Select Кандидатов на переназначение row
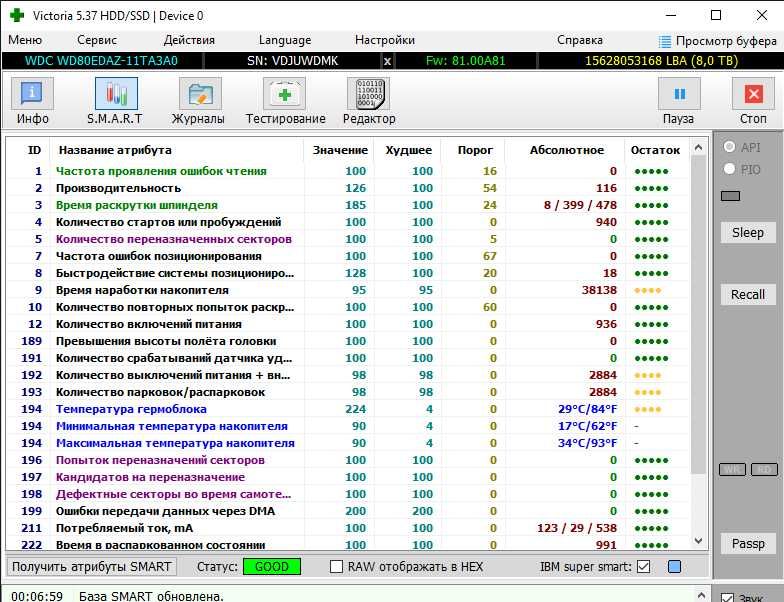 (348, 477)
